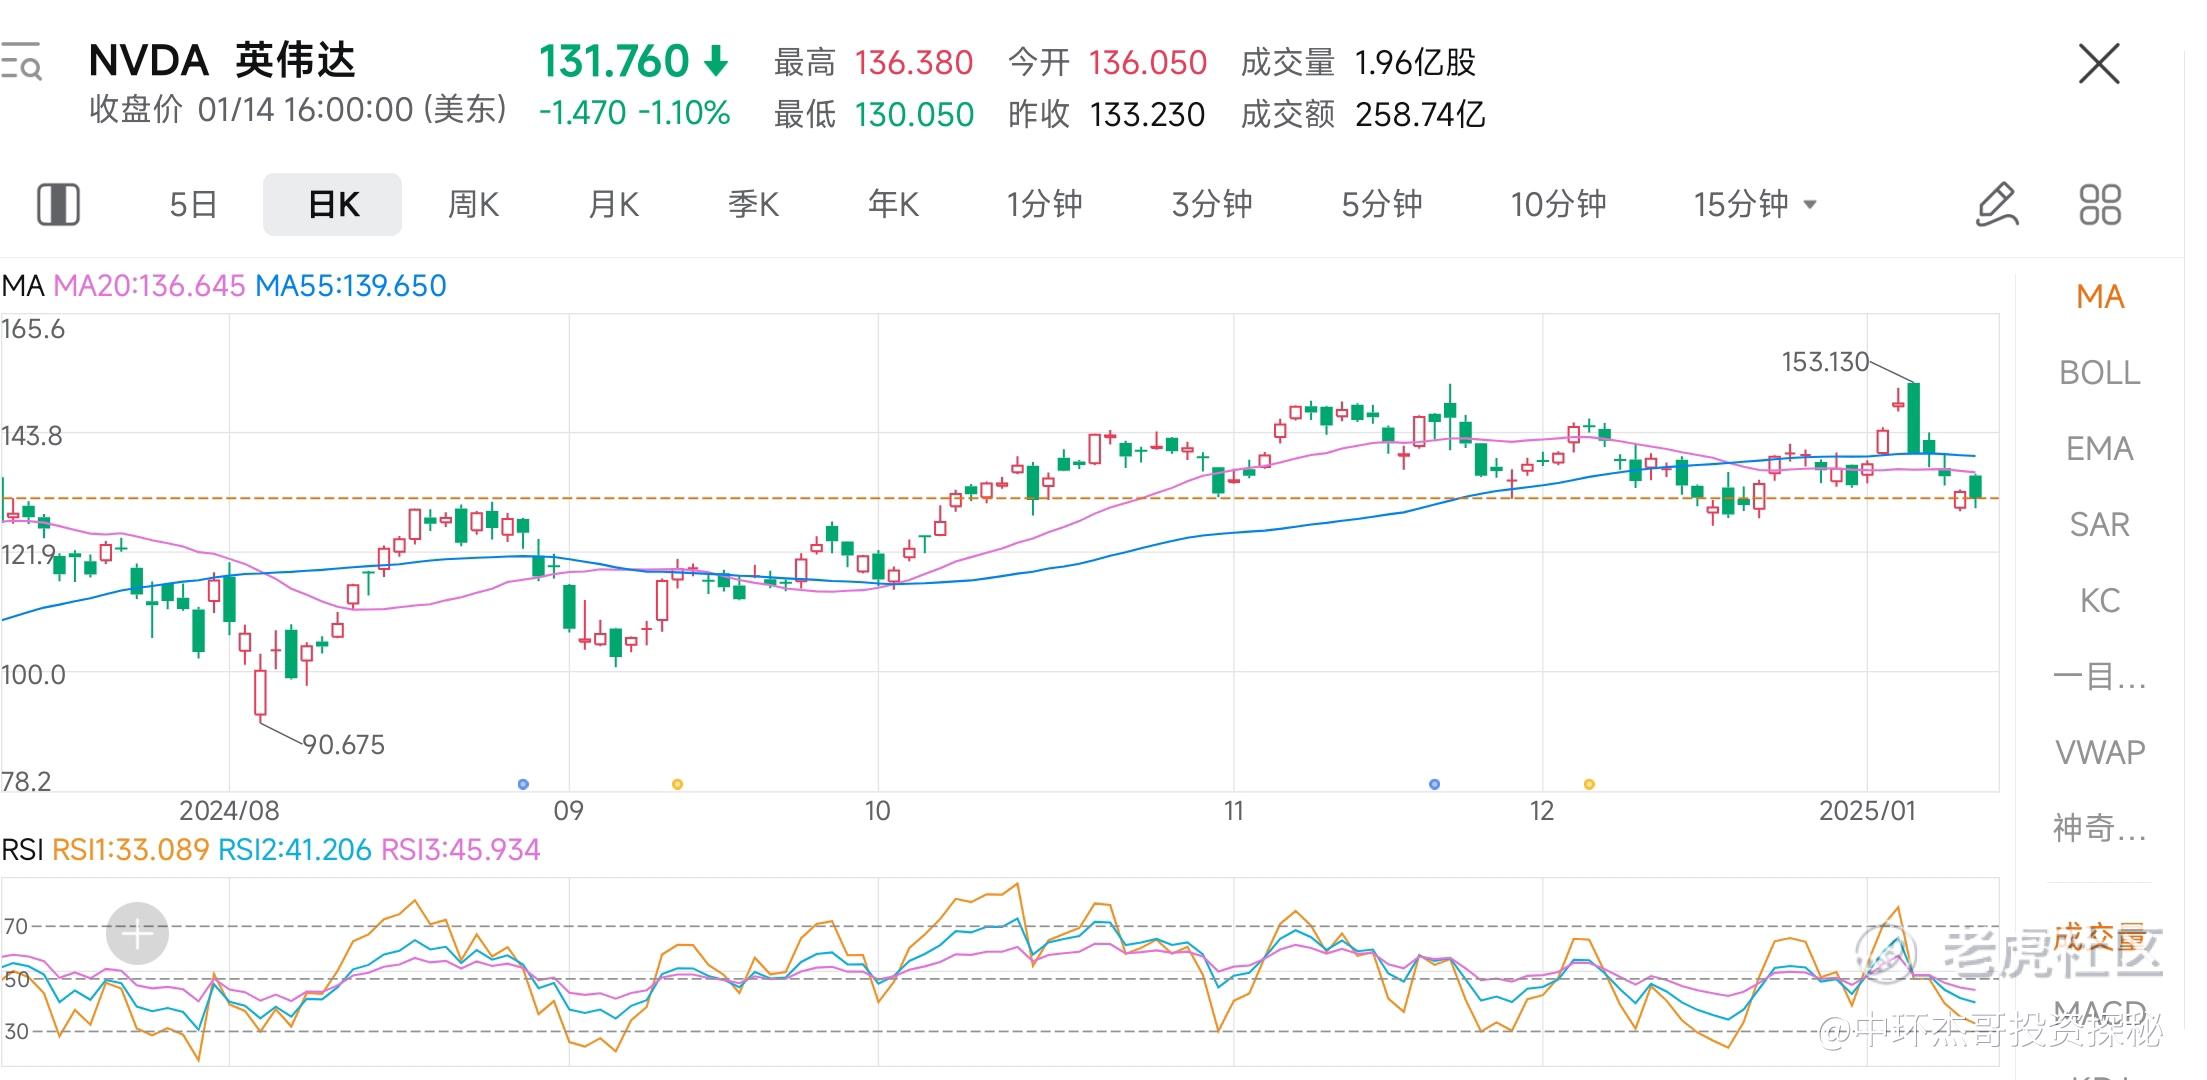The width and height of the screenshot is (2207, 1080).
Task: Enable the 一目… Ichimoku indicator
Action: point(2099,677)
